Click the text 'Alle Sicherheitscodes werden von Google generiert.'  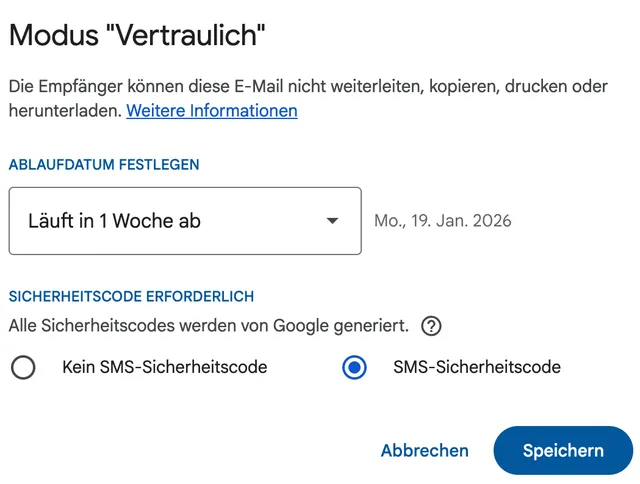(208, 326)
